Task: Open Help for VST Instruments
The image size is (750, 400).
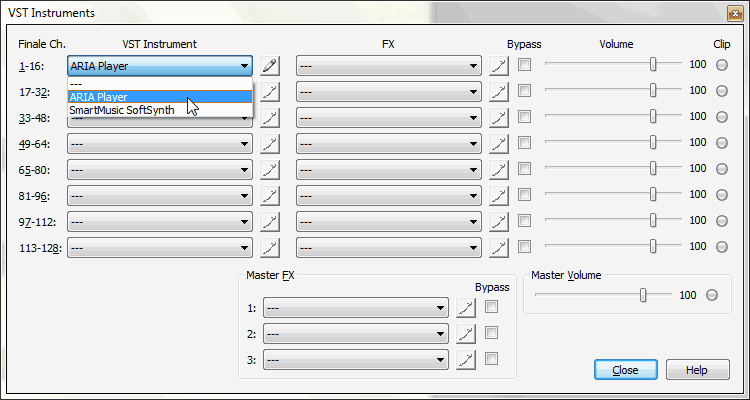Action: point(696,370)
